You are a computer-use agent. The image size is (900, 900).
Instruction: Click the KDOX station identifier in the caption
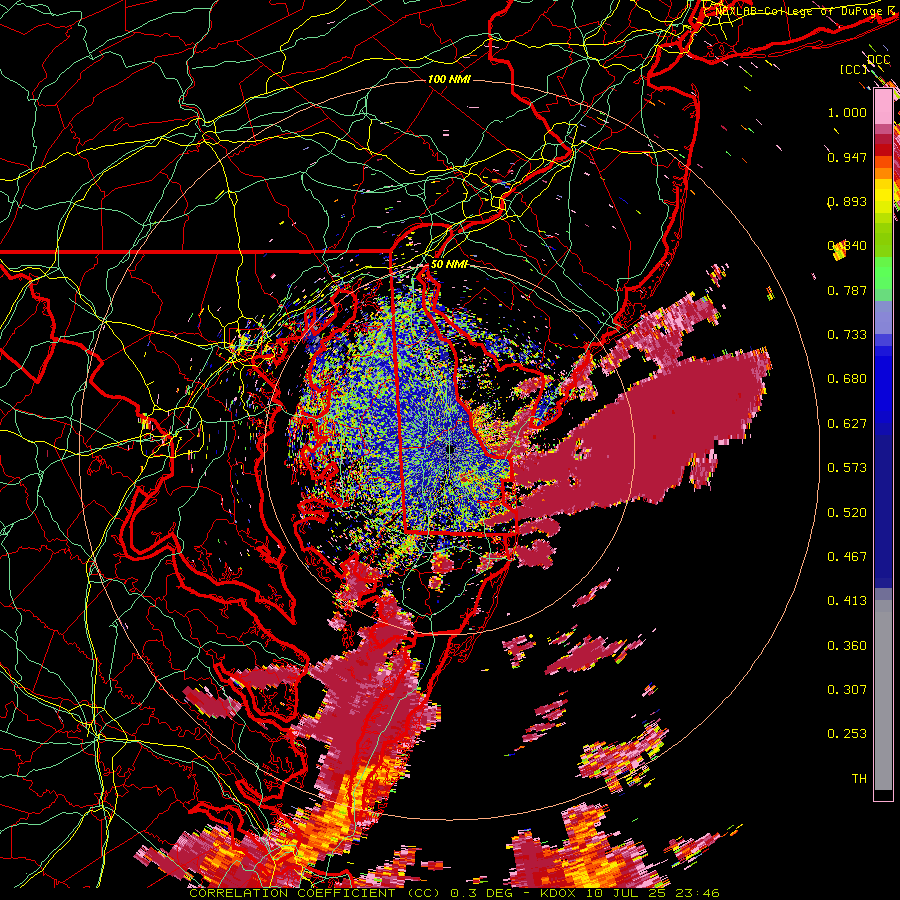pyautogui.click(x=560, y=893)
